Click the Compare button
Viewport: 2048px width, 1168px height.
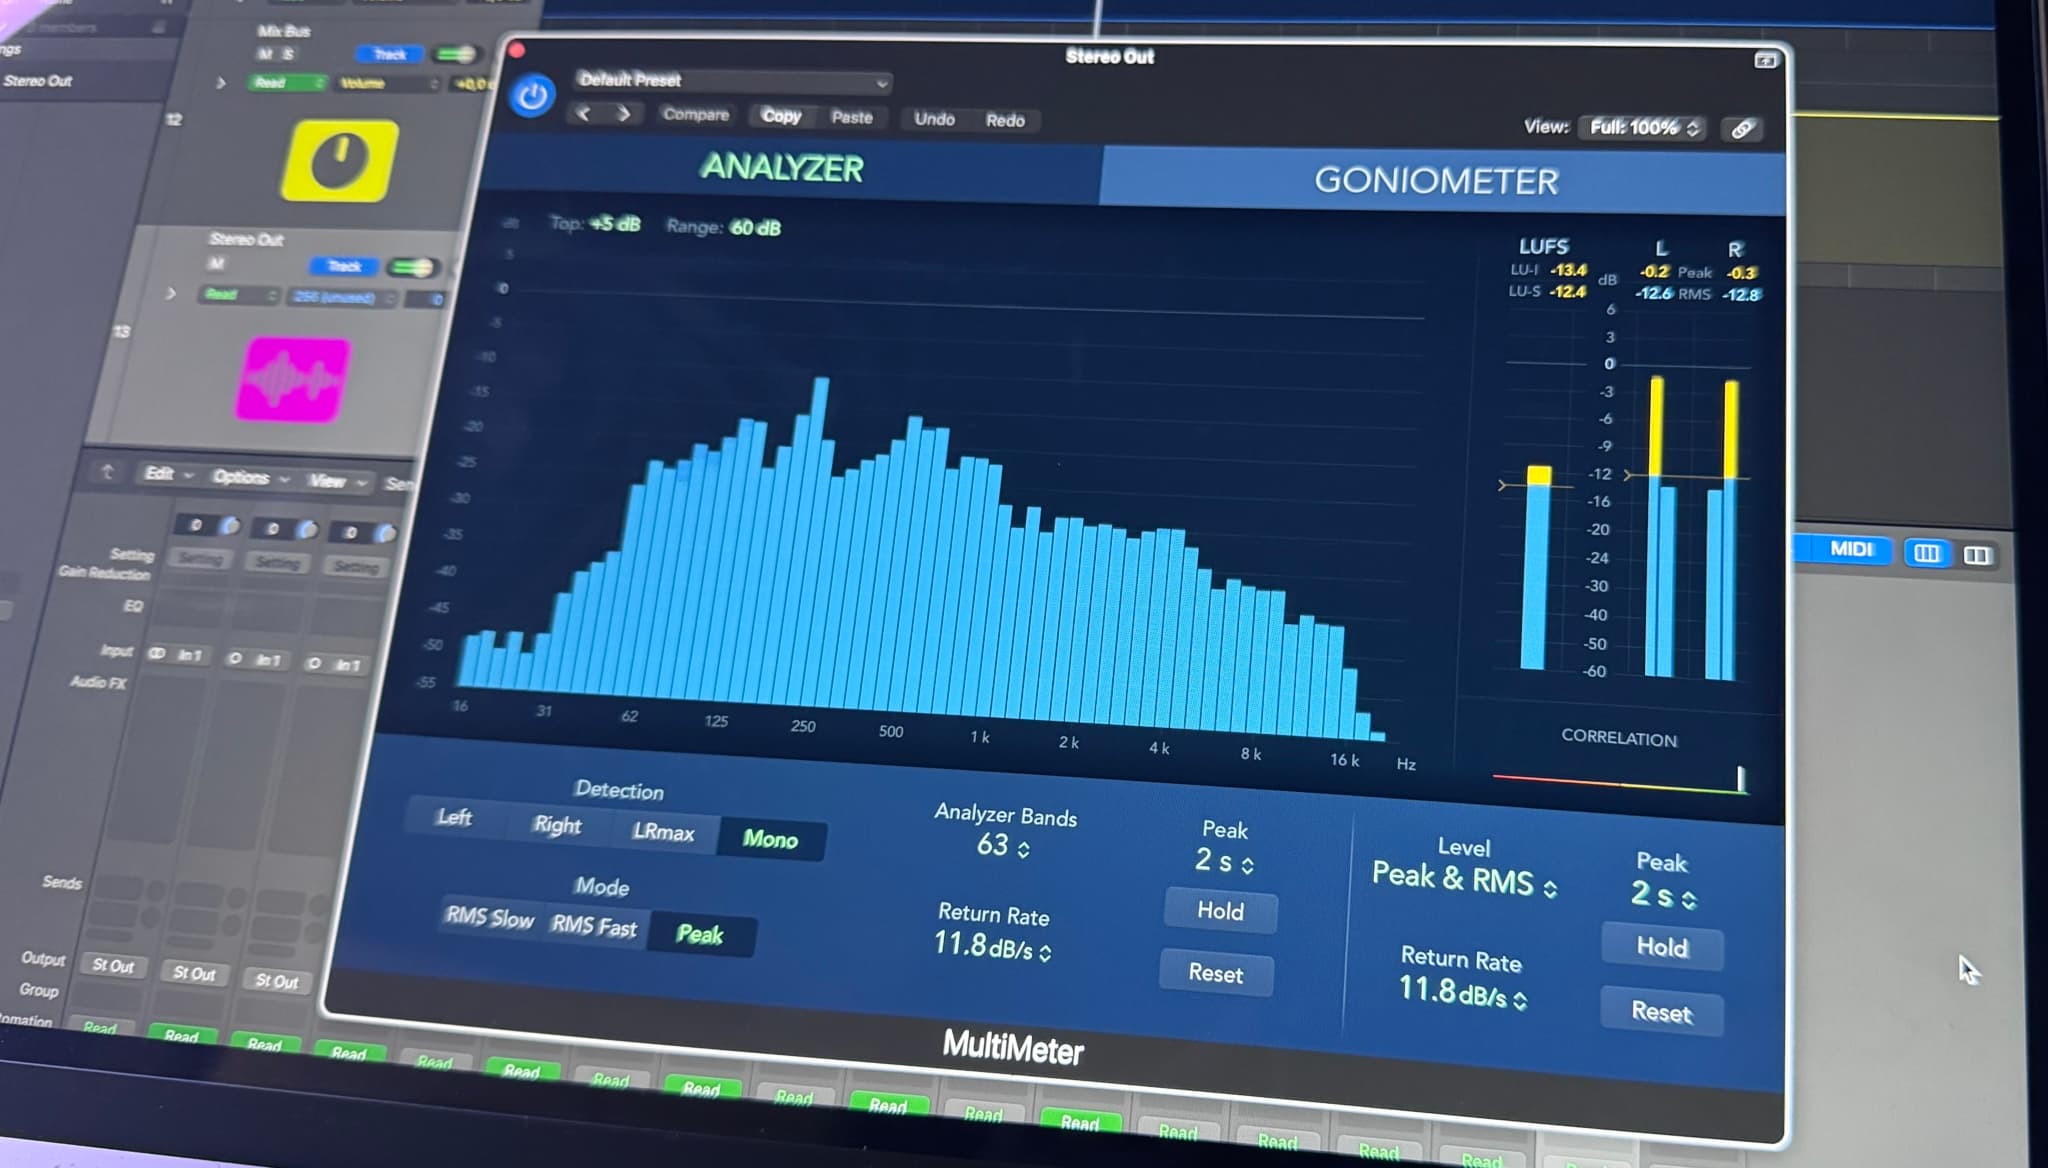click(696, 115)
